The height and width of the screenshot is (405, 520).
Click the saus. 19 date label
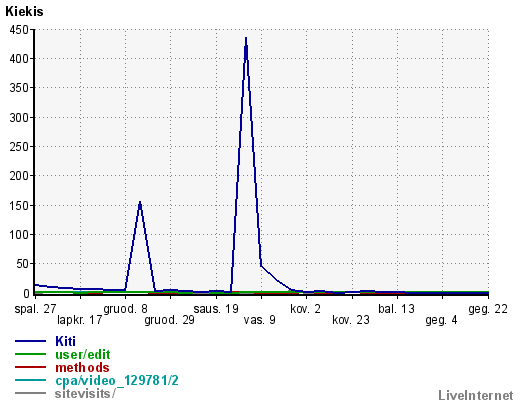216,309
